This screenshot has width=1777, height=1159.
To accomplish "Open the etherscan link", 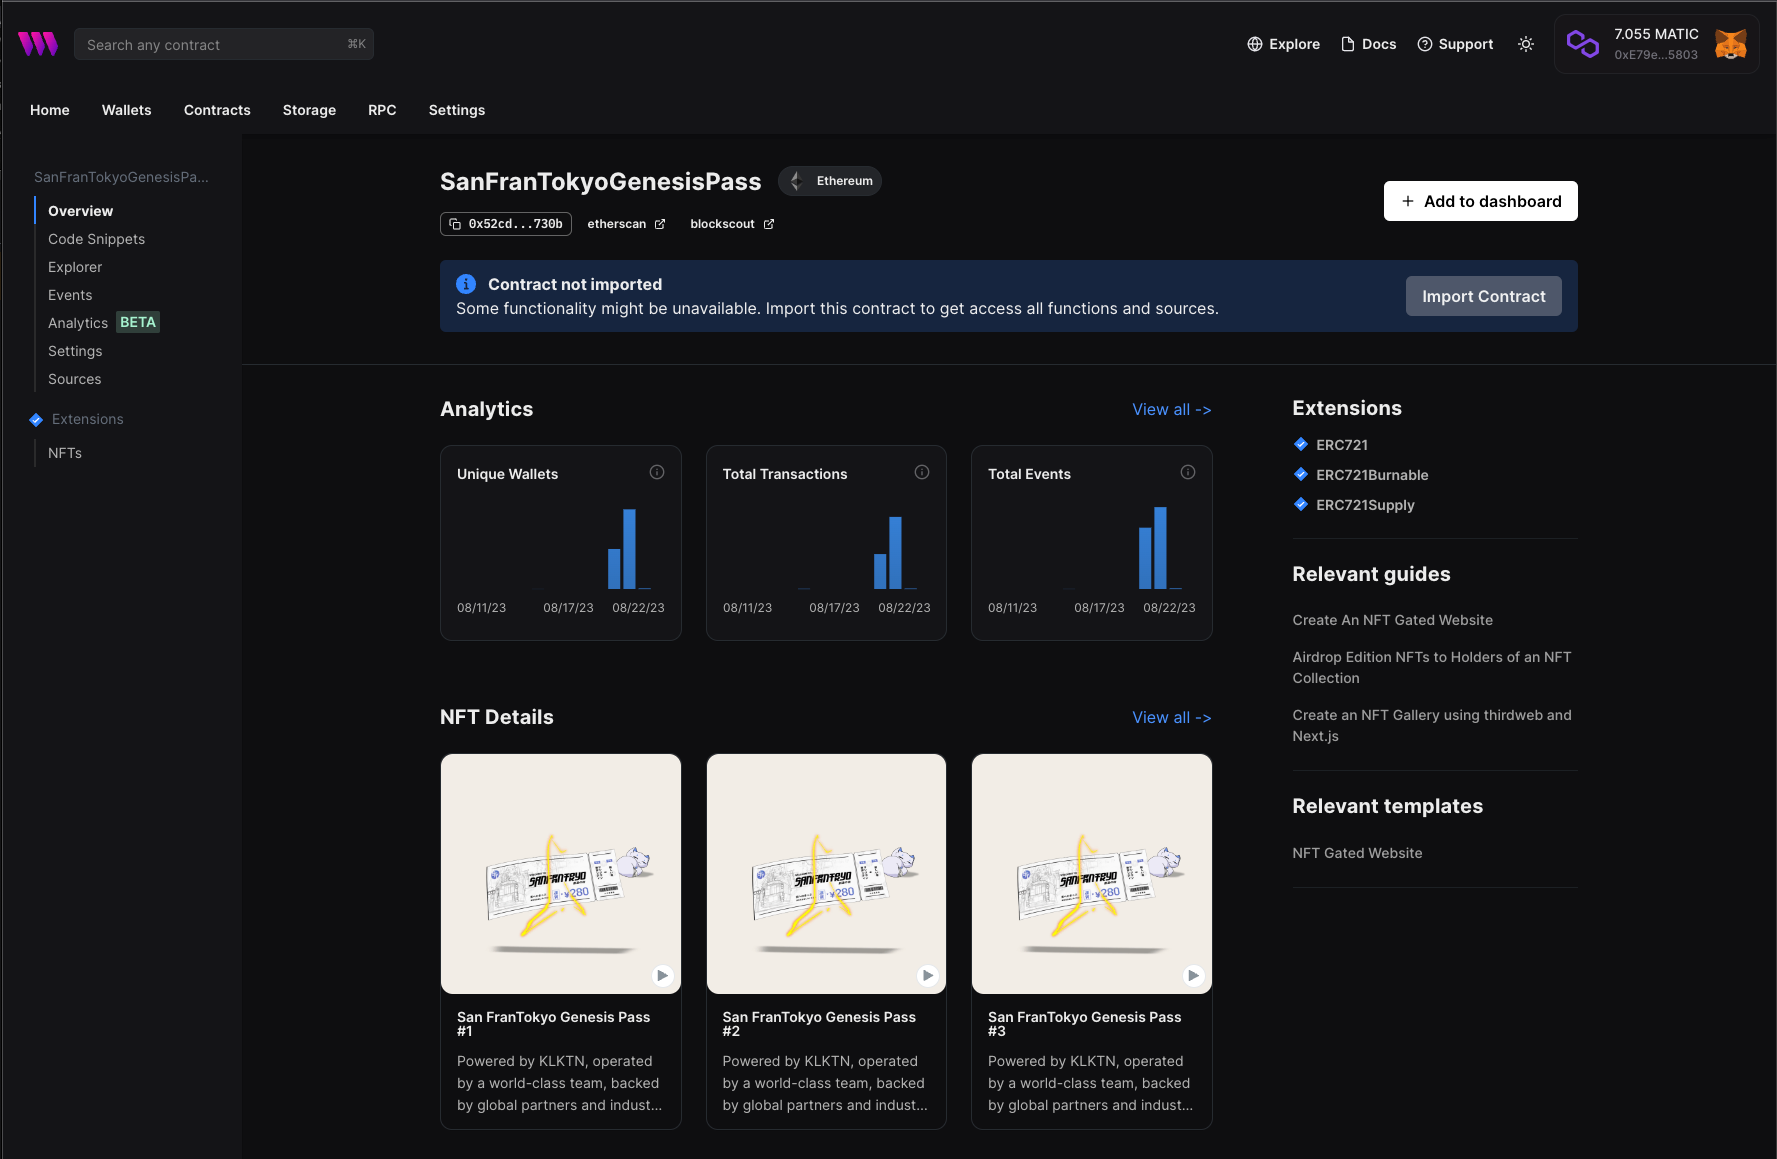I will tap(626, 224).
